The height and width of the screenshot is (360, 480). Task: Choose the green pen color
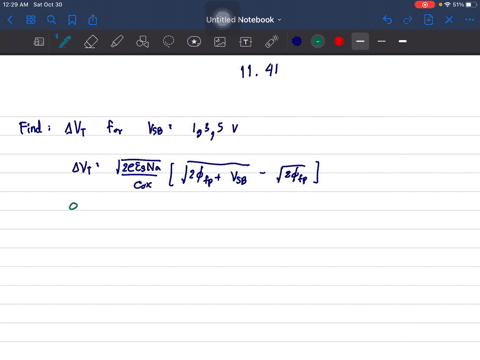(318, 41)
